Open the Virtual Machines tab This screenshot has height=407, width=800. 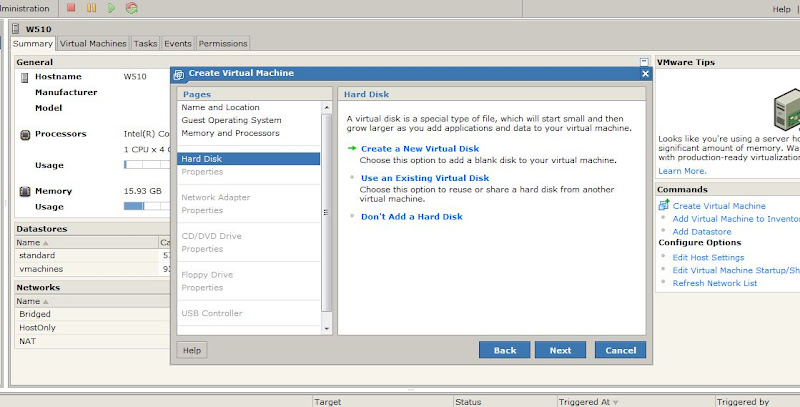pos(93,43)
